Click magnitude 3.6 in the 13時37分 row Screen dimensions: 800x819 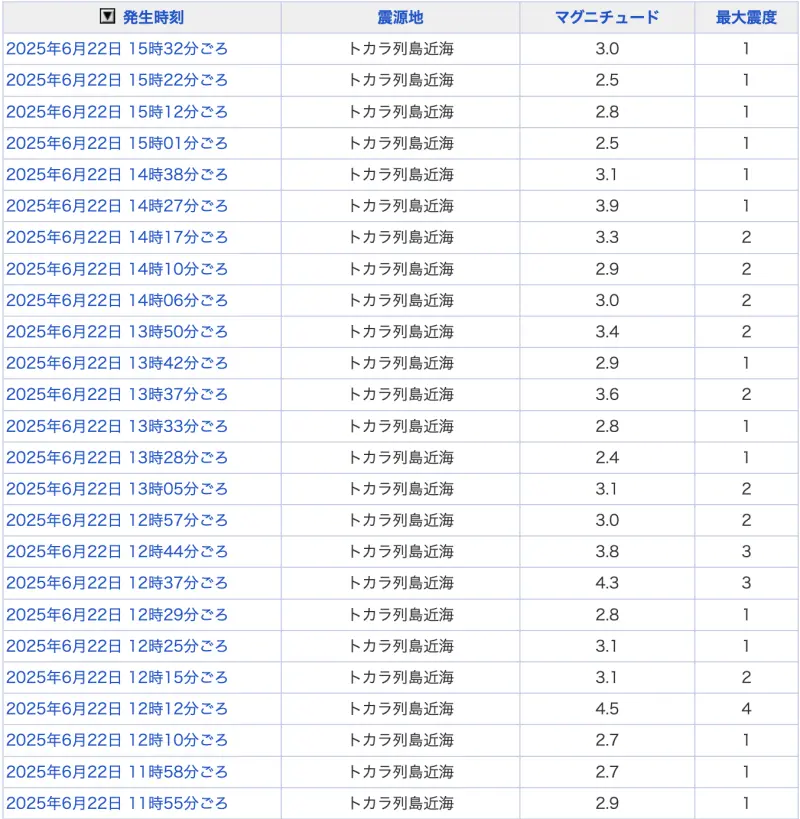(607, 394)
